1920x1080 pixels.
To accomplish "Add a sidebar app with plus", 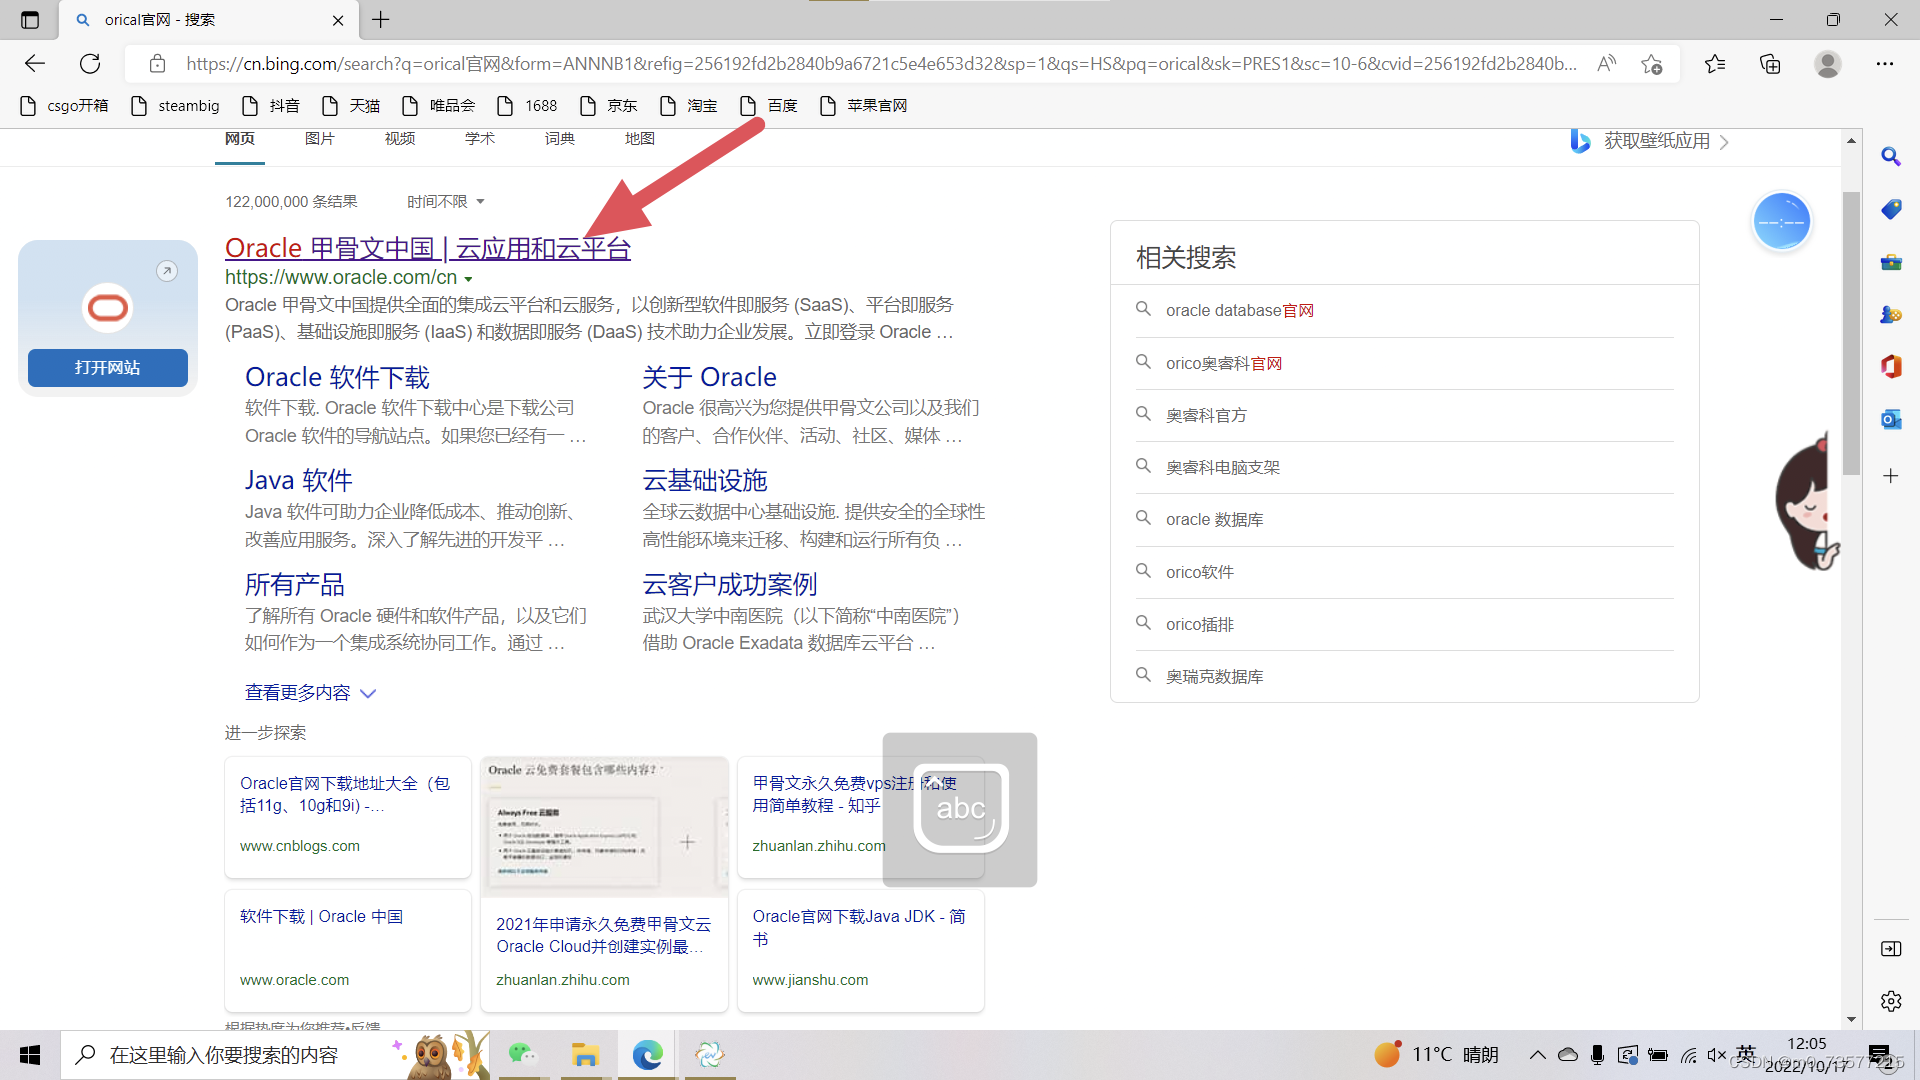I will (x=1890, y=476).
